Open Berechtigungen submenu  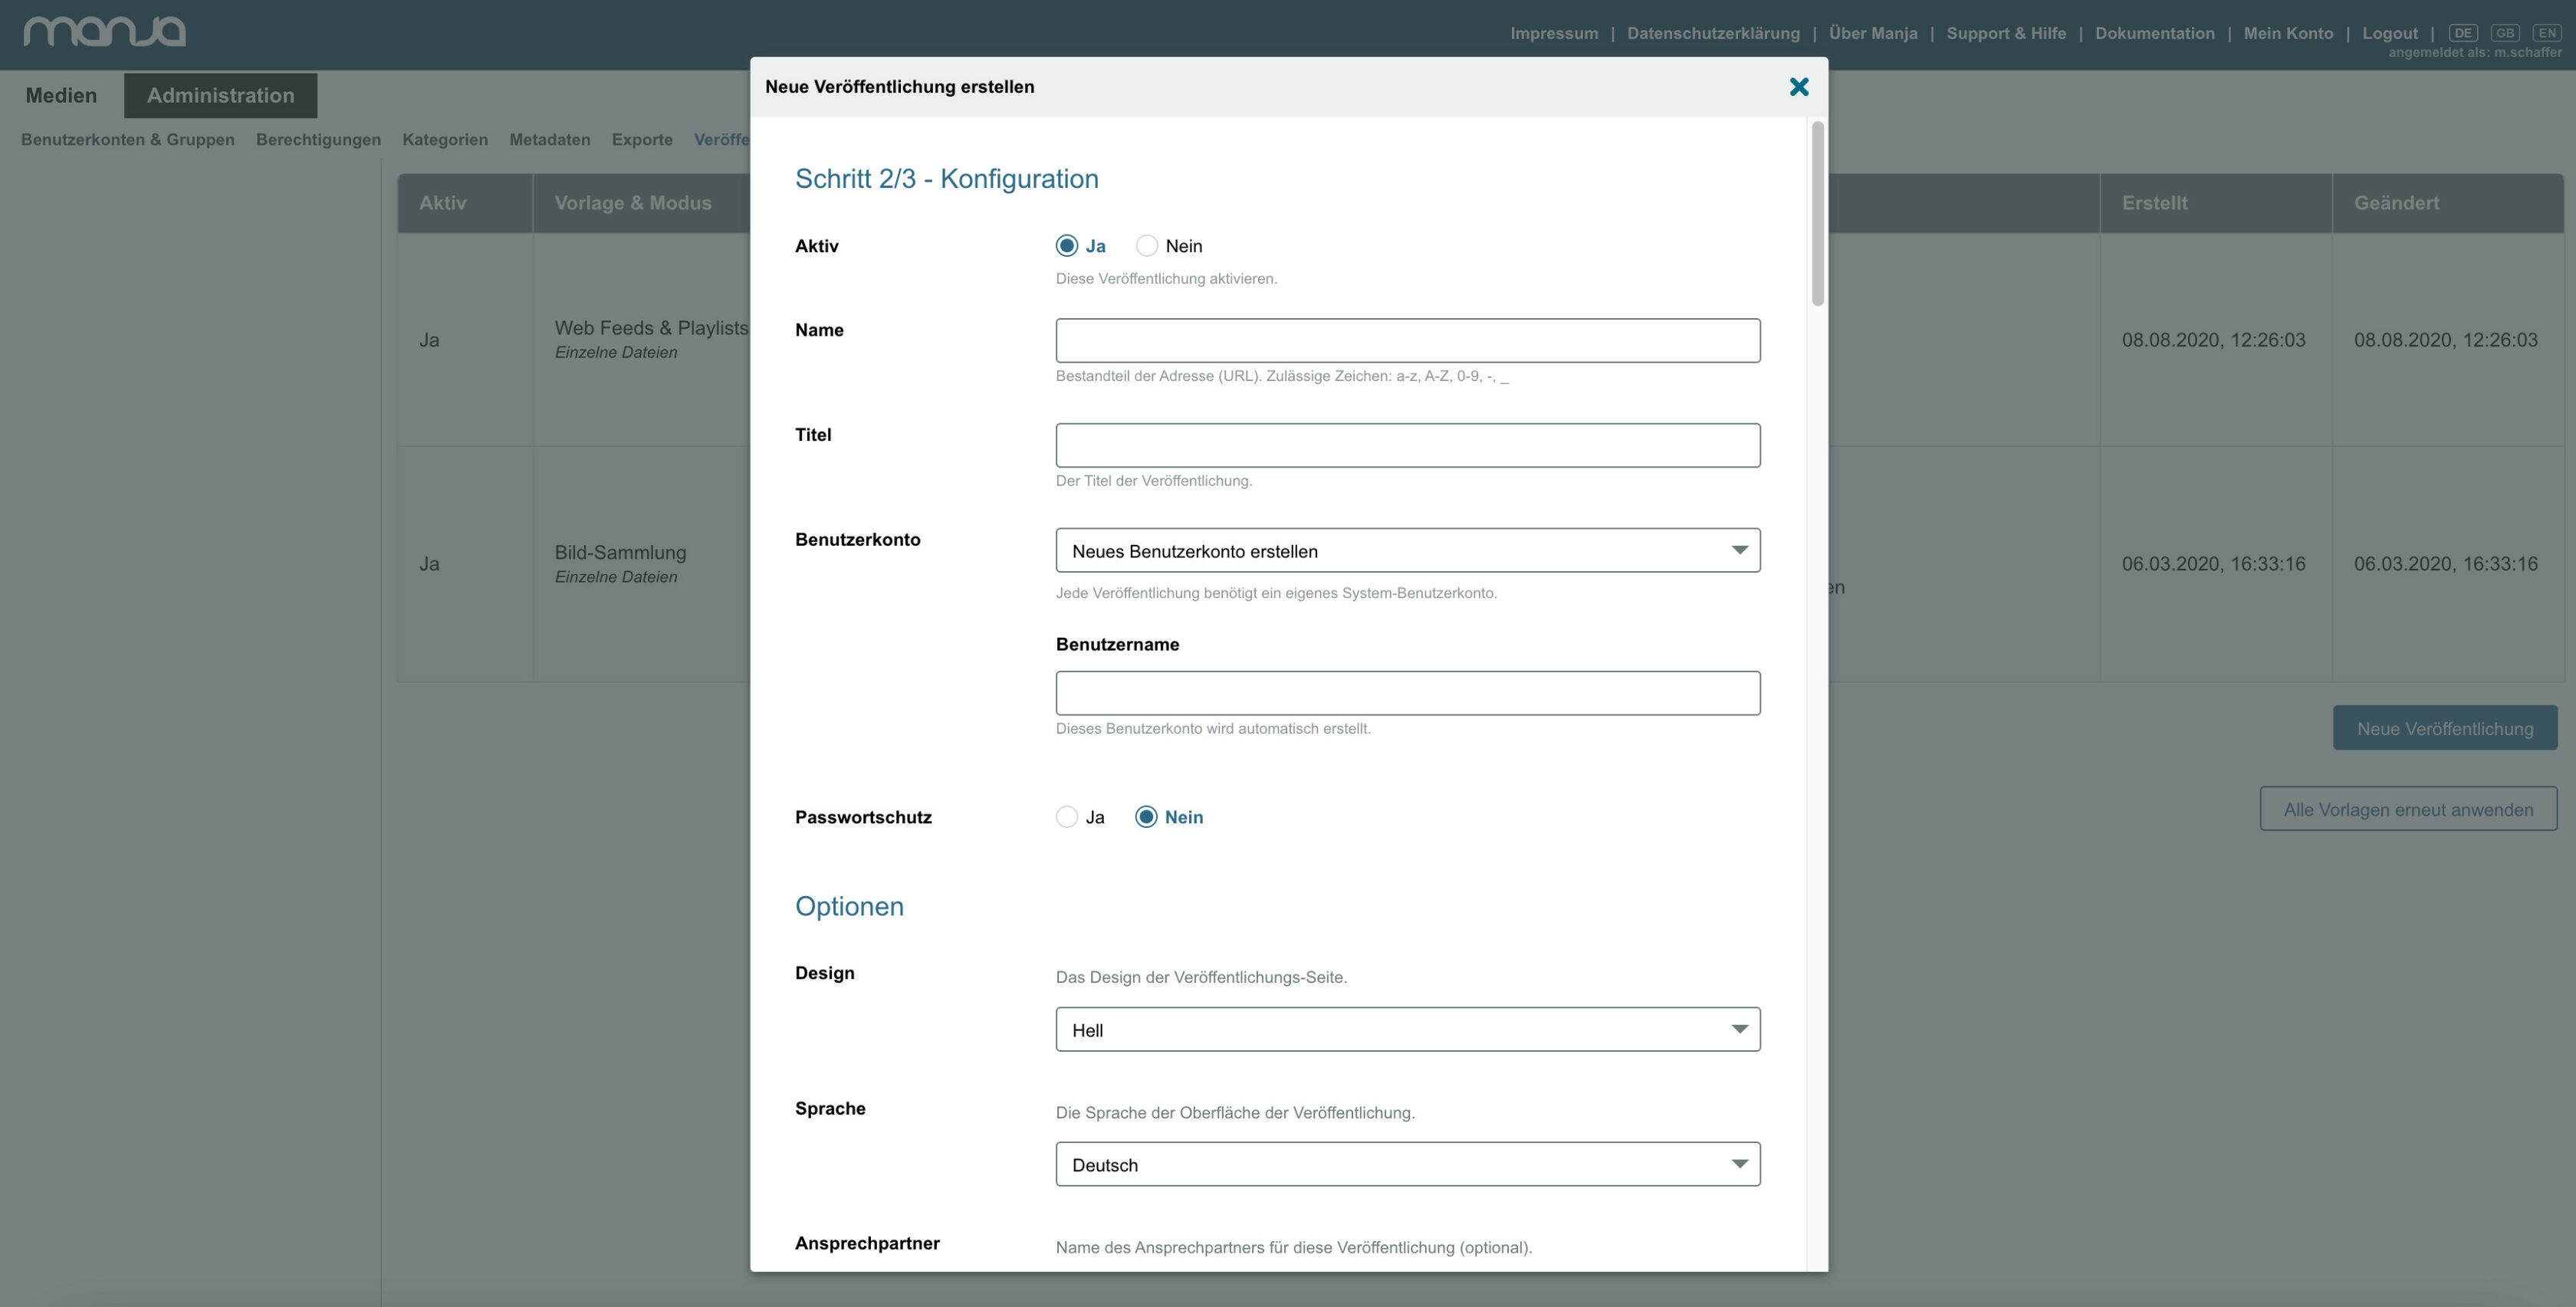pyautogui.click(x=318, y=140)
